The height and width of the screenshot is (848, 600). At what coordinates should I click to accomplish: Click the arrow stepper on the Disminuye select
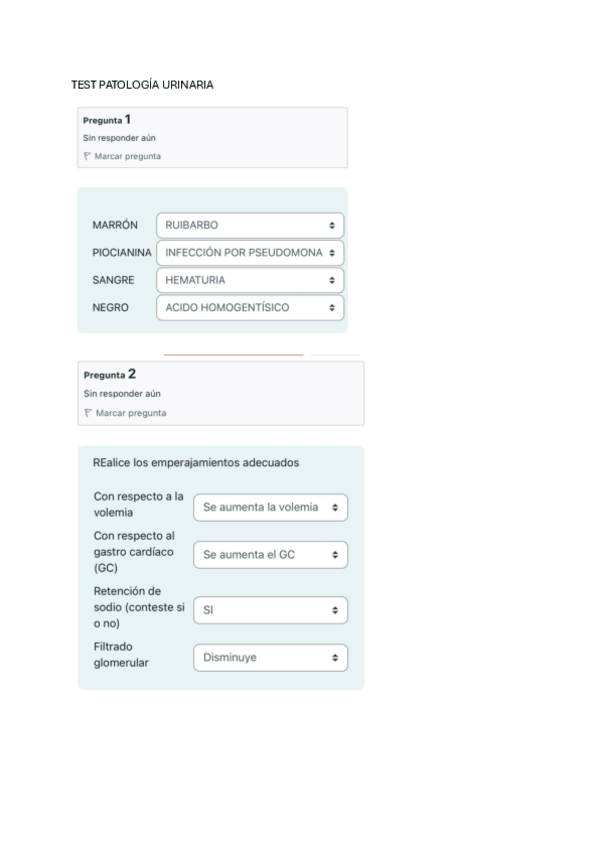[337, 658]
